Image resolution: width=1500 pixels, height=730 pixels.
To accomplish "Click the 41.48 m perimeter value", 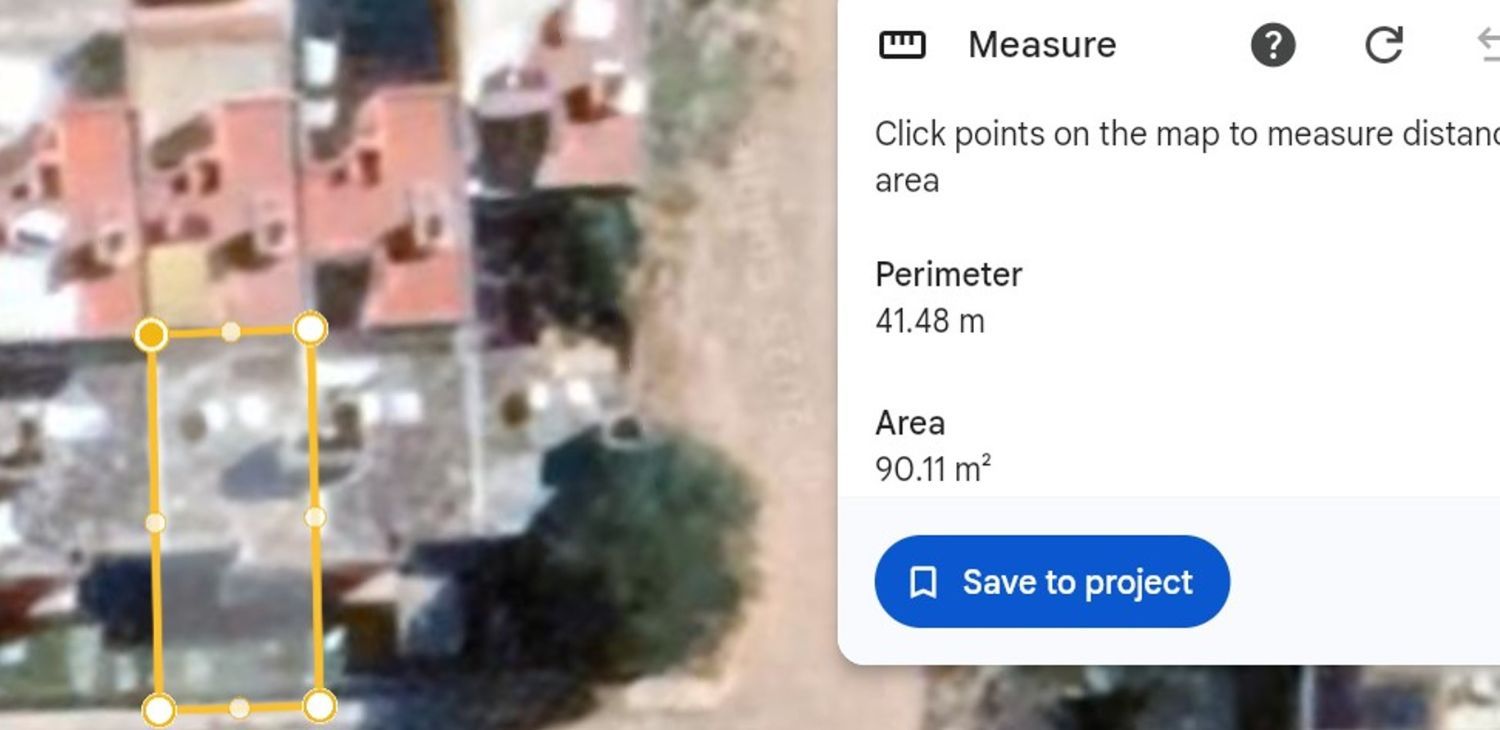I will coord(930,321).
